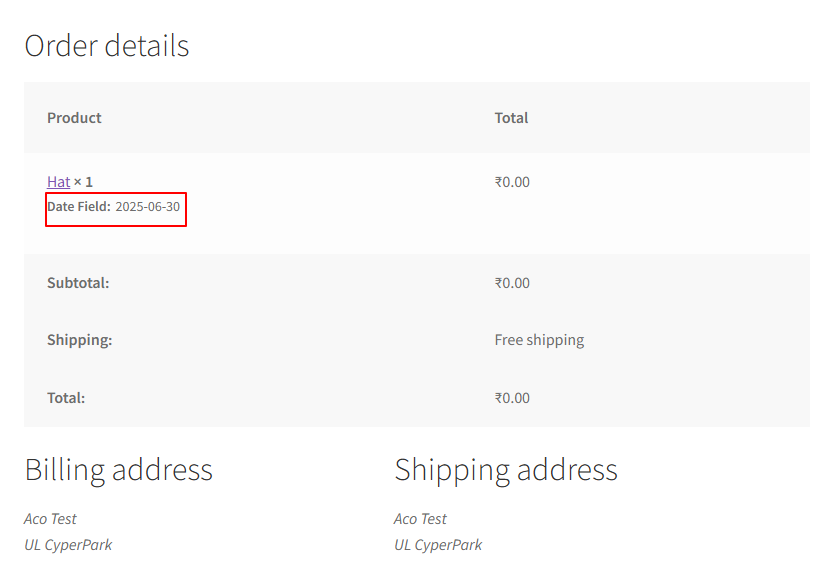The width and height of the screenshot is (819, 561).
Task: Click UL CyperPark under Shipping address
Action: (438, 545)
